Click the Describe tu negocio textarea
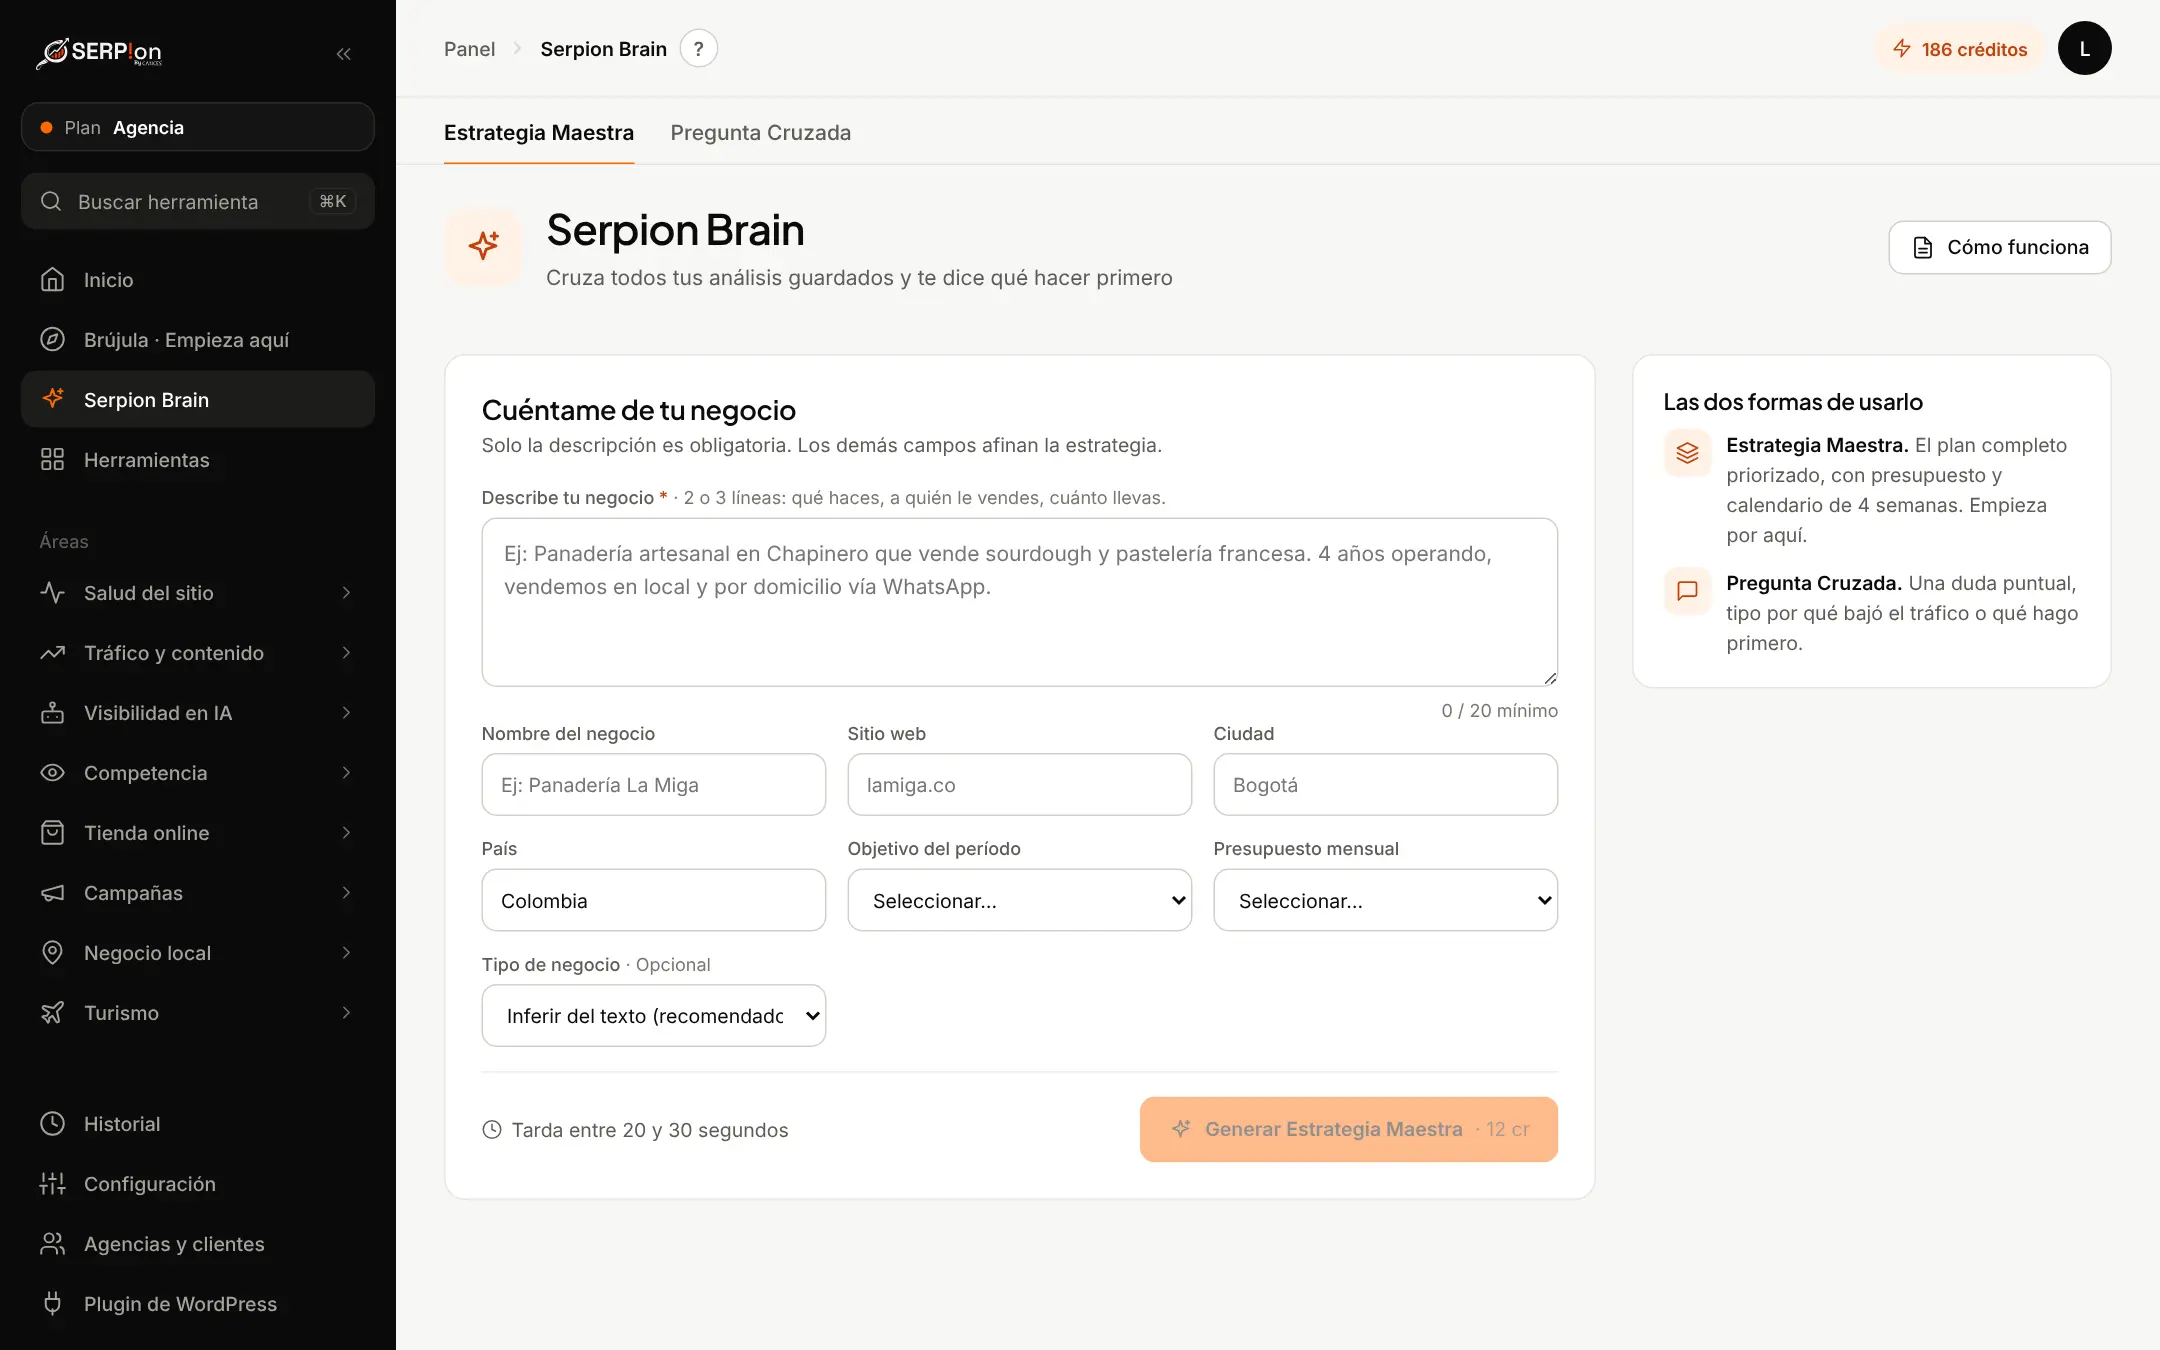Image resolution: width=2160 pixels, height=1350 pixels. point(1019,602)
